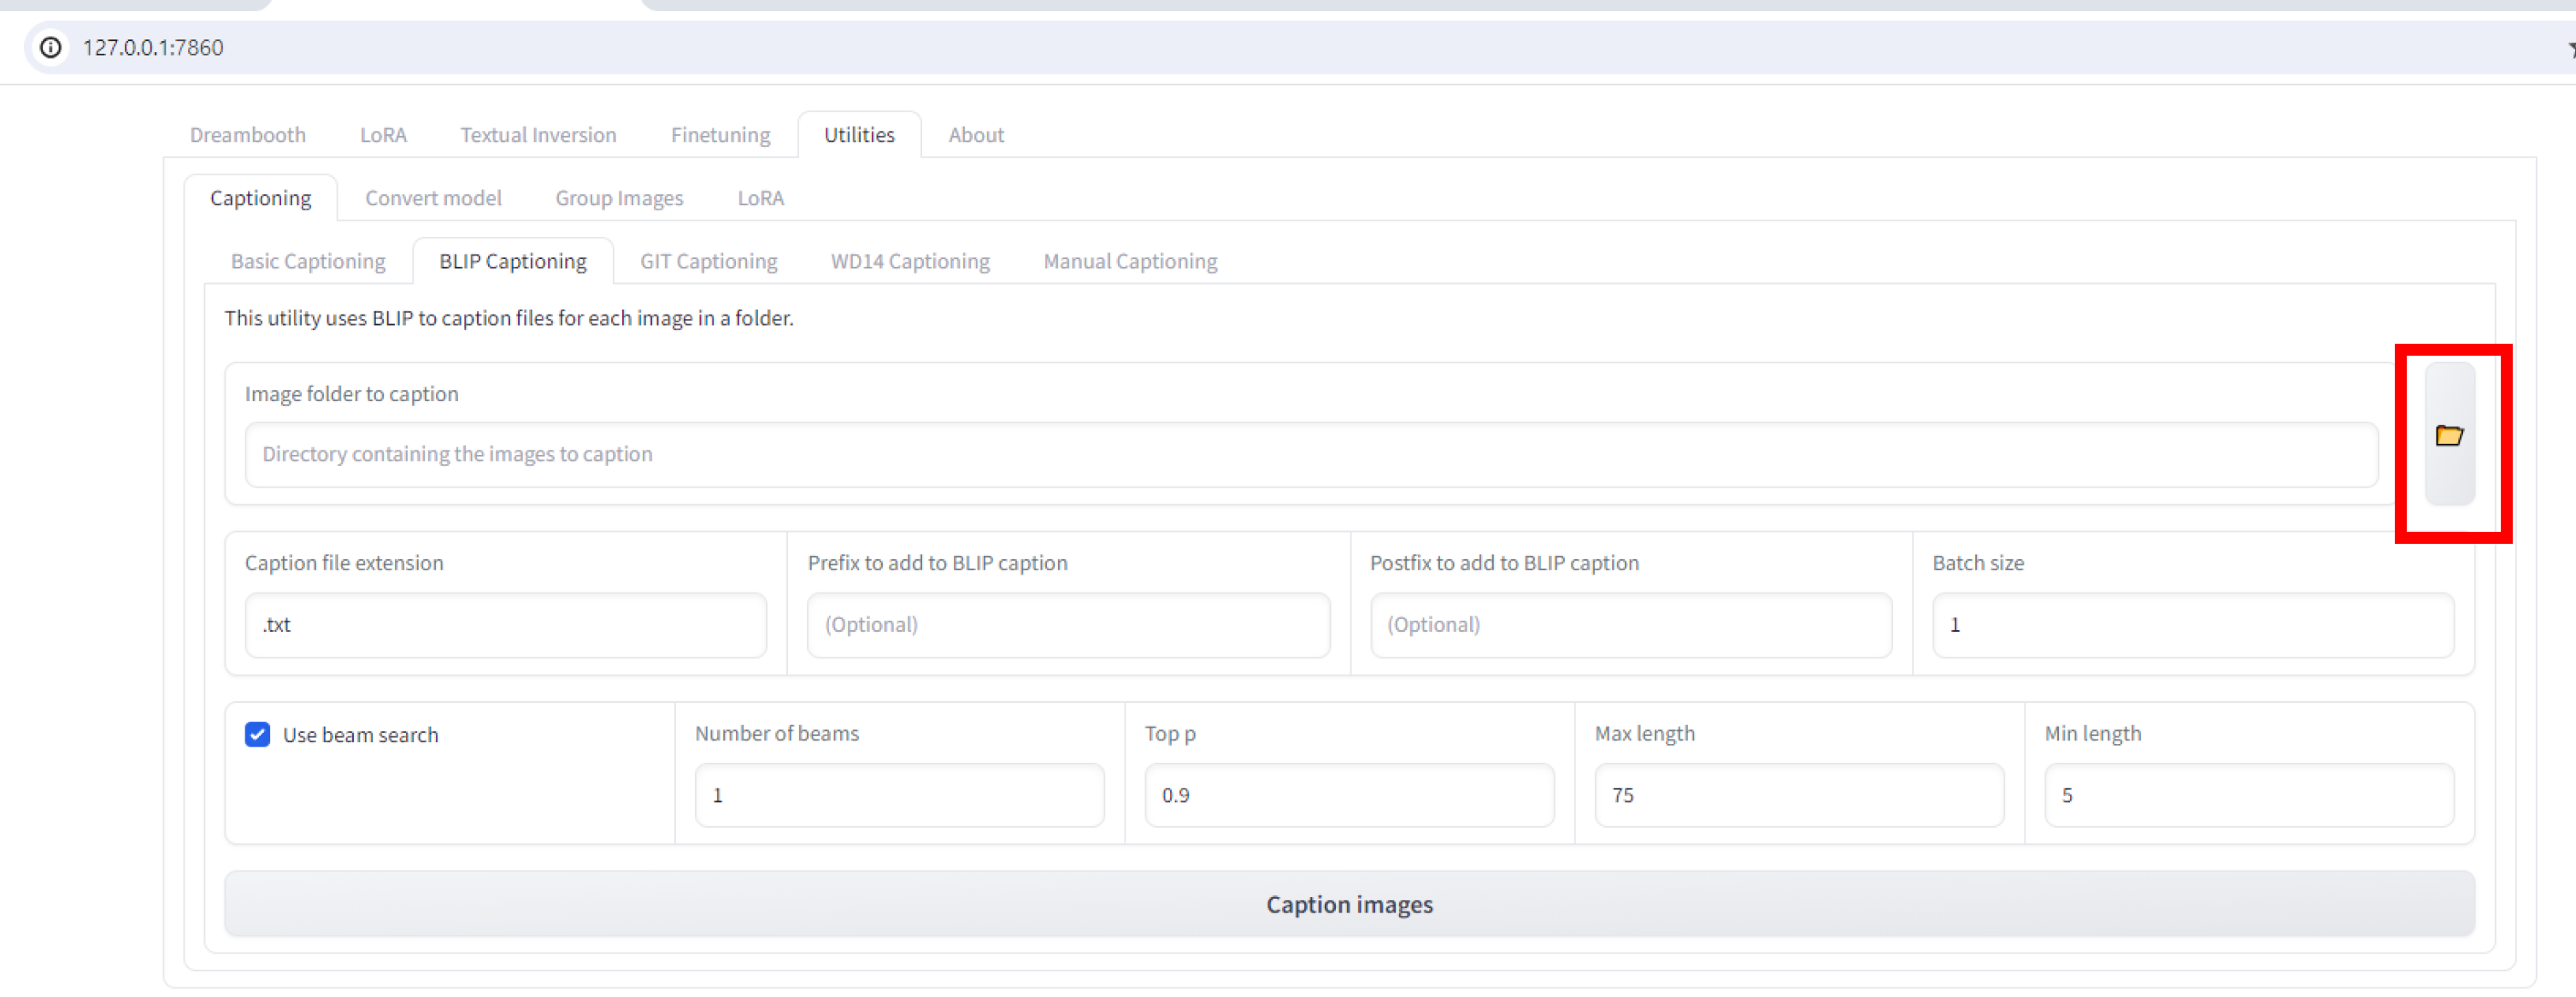This screenshot has height=997, width=2576.
Task: Select the Captioning sub-tab
Action: [260, 198]
